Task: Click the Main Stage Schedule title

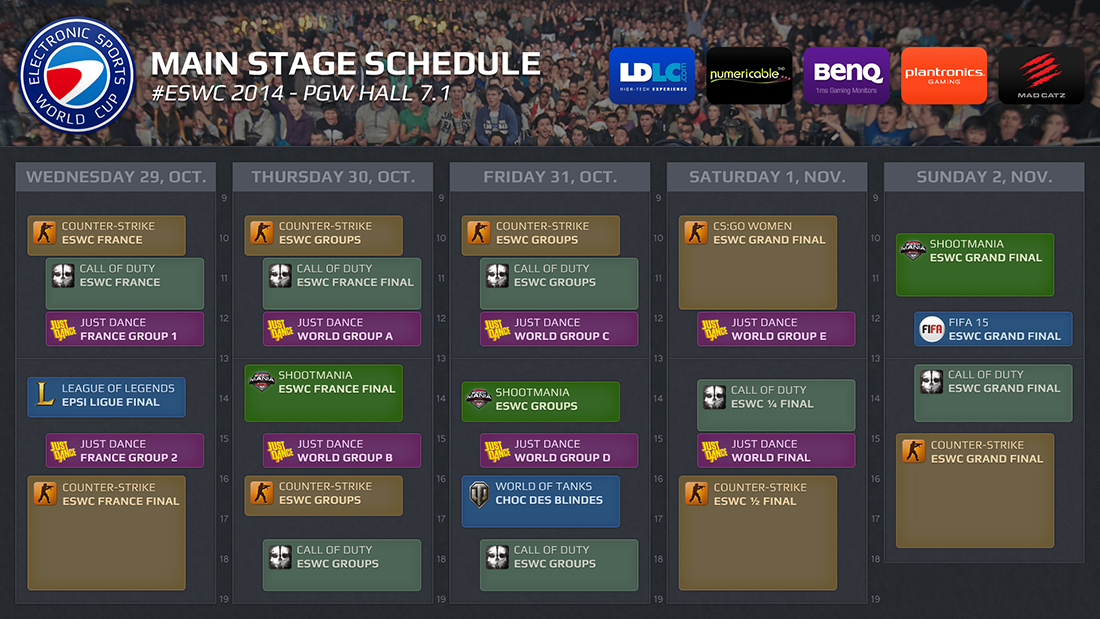Action: tap(346, 63)
